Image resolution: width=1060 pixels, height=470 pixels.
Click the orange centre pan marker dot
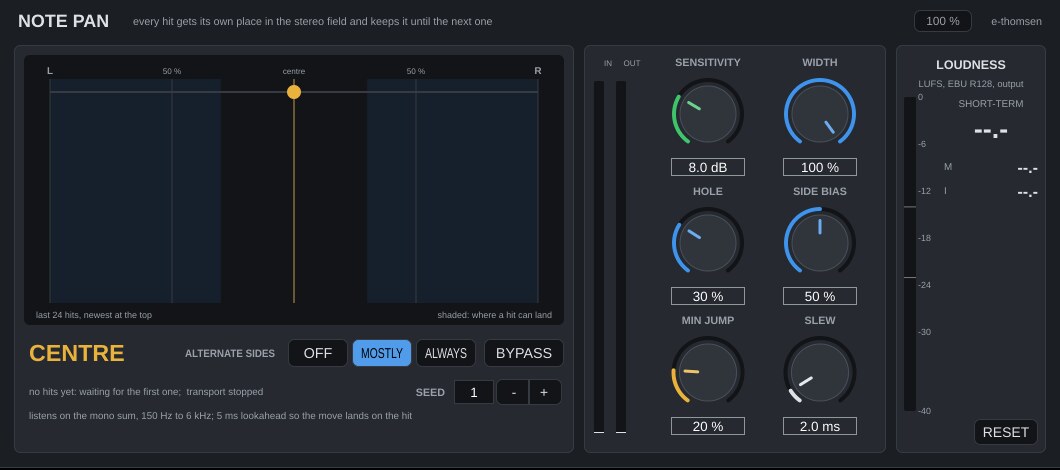click(294, 92)
